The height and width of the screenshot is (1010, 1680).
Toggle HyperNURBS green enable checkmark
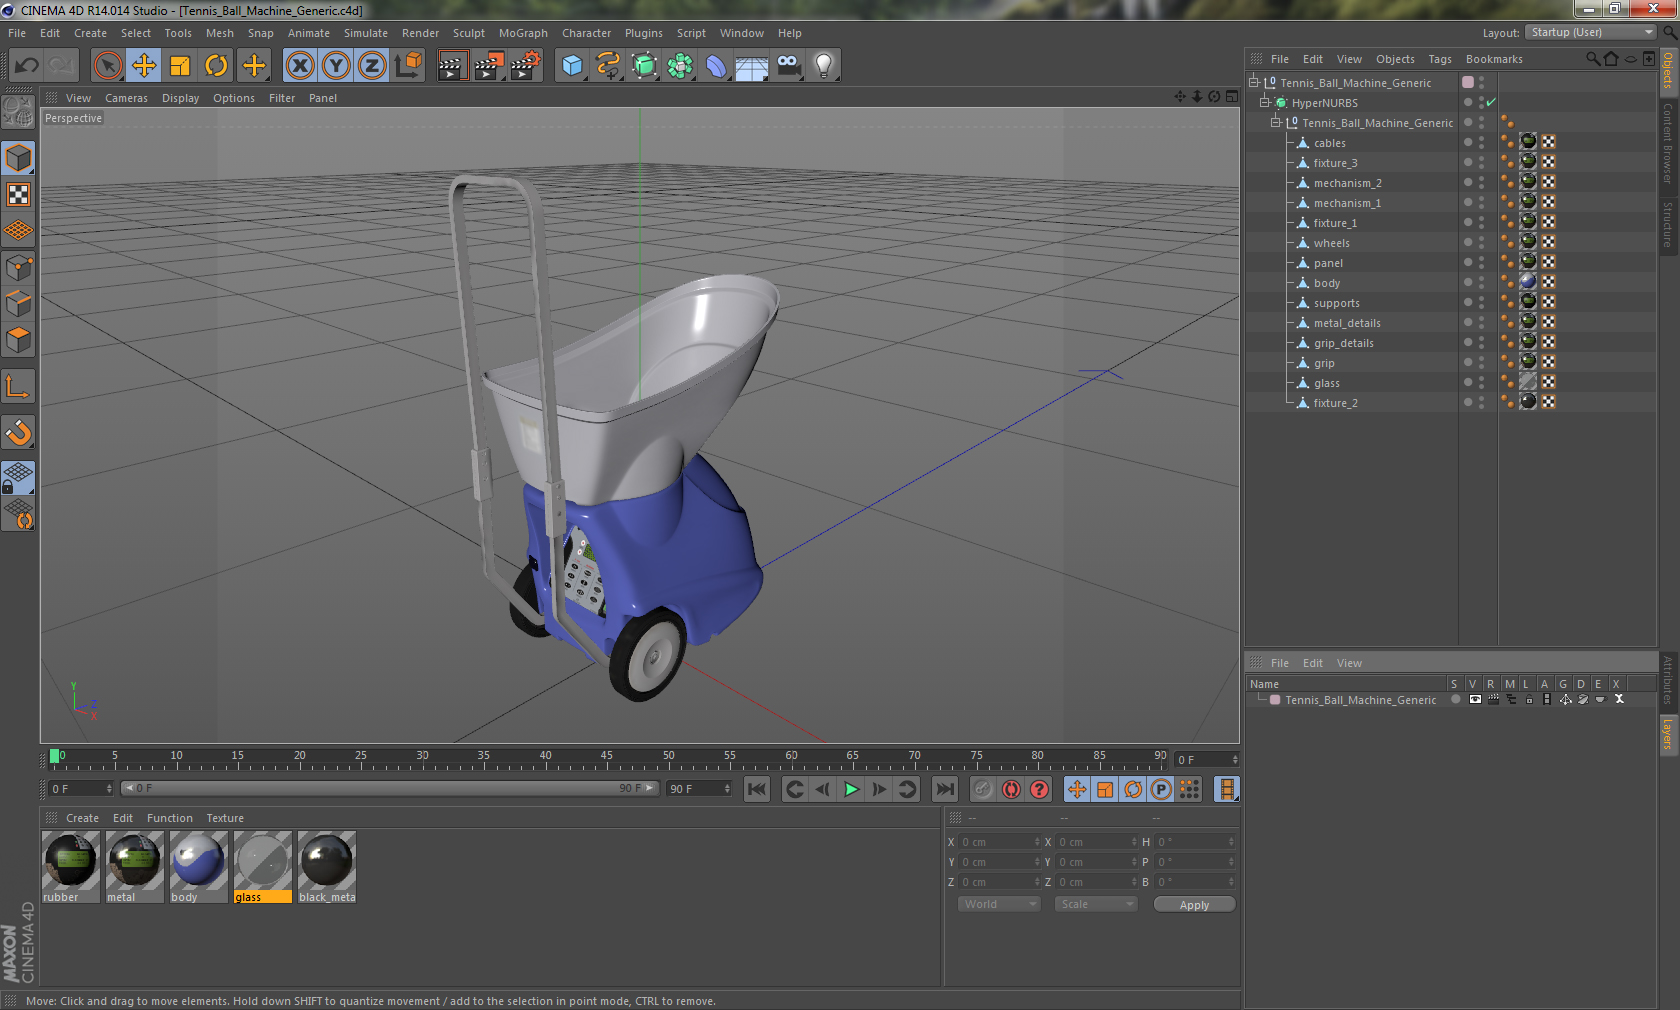click(1491, 102)
